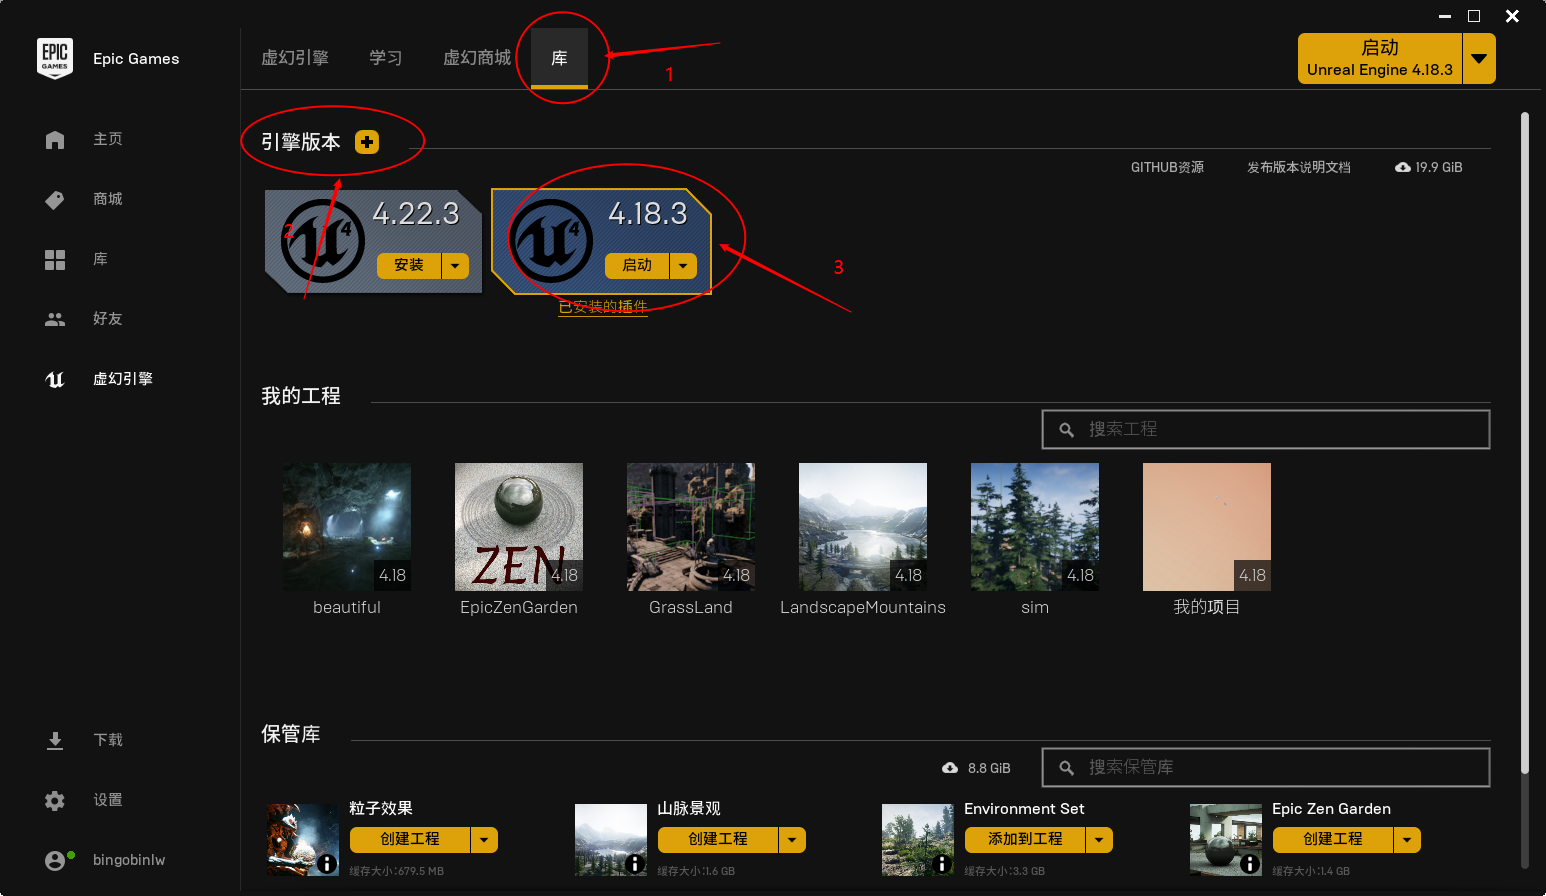Show info for 粒子效果 asset
The width and height of the screenshot is (1546, 896).
pos(326,863)
